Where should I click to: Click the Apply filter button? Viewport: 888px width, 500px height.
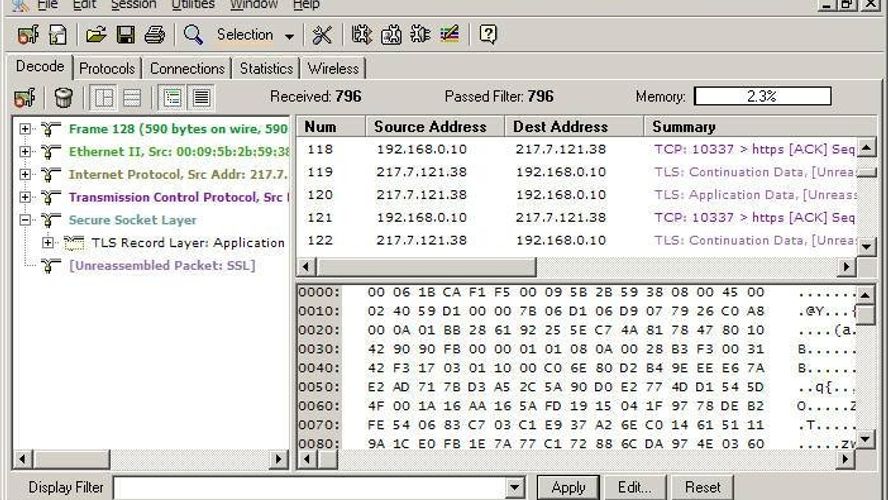pos(568,488)
